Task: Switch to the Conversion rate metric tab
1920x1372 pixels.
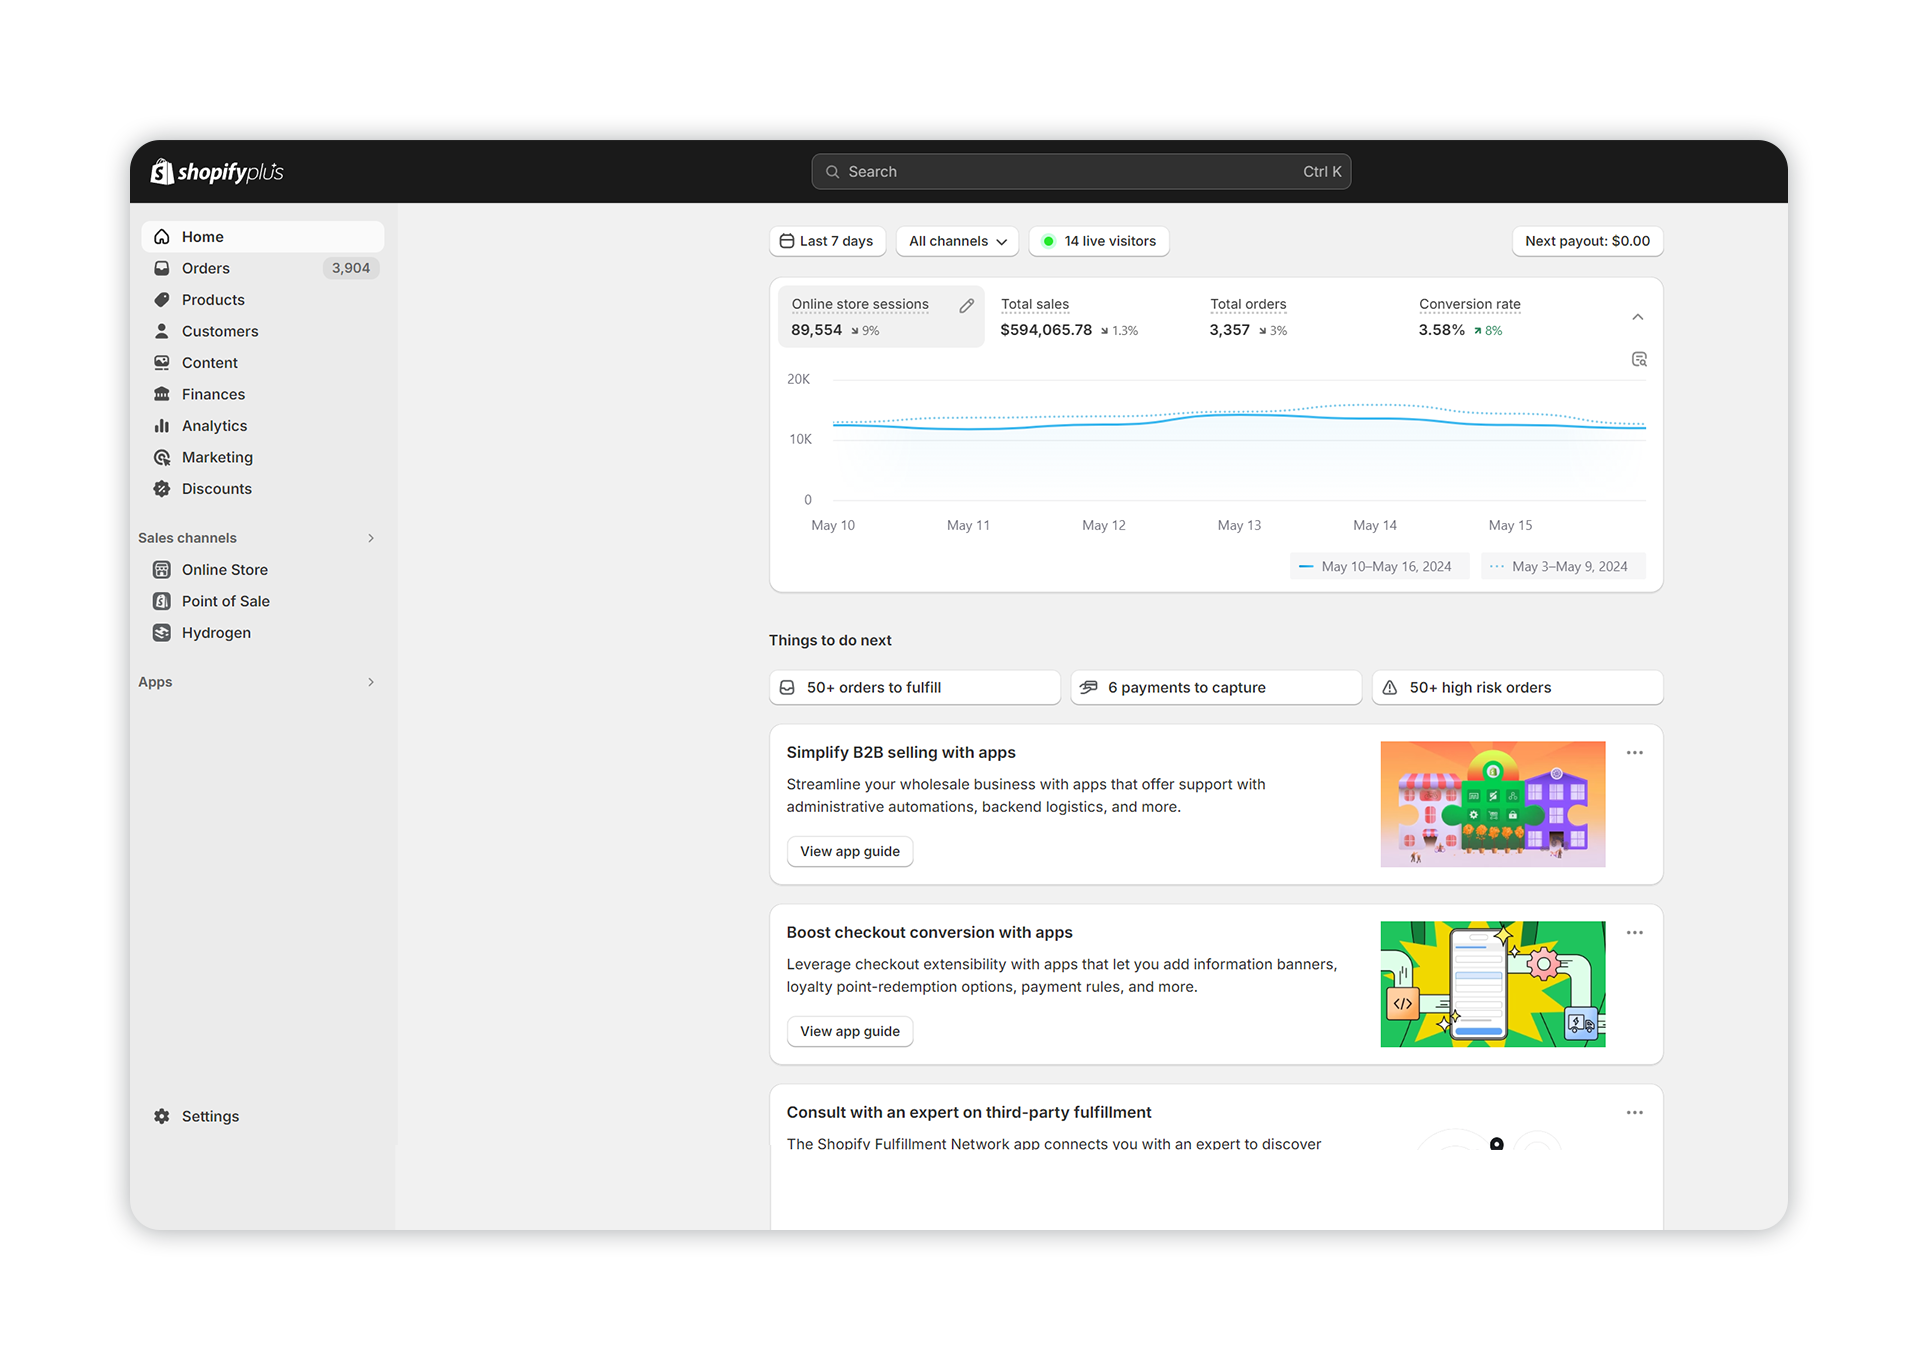Action: click(1469, 316)
